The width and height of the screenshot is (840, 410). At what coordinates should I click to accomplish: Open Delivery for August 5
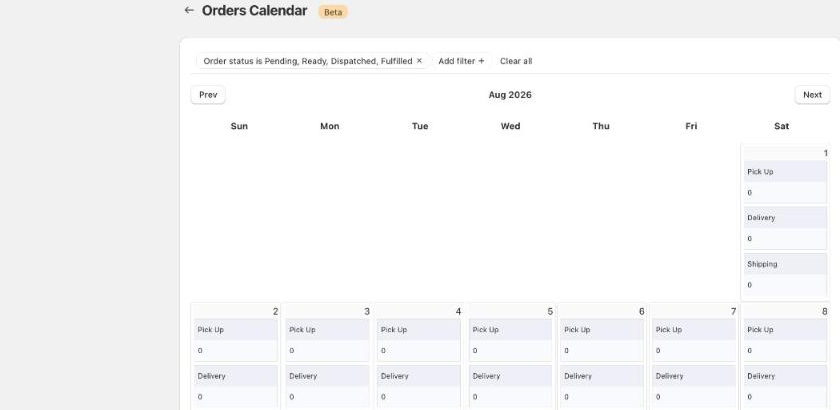[511, 387]
